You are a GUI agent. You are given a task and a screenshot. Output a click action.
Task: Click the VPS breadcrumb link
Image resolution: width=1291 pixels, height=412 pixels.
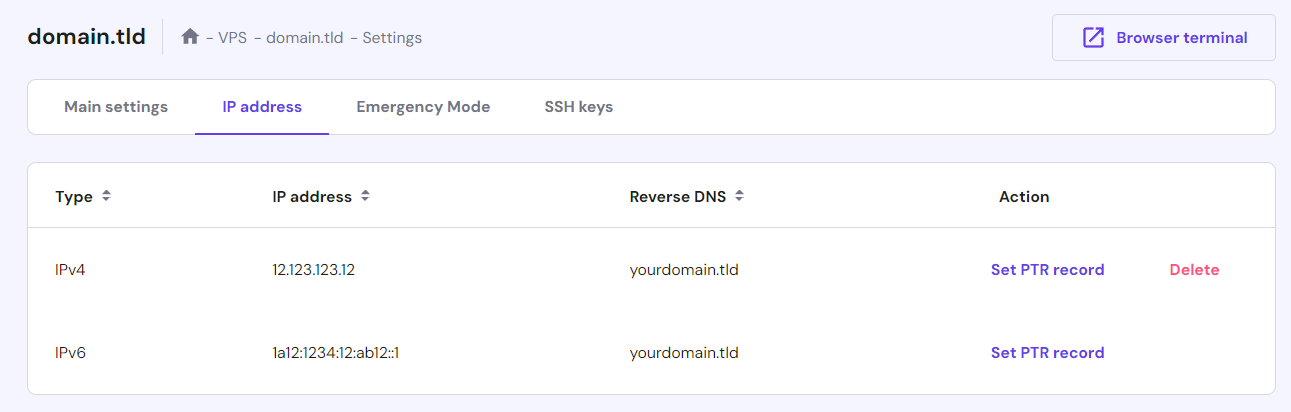(x=232, y=38)
